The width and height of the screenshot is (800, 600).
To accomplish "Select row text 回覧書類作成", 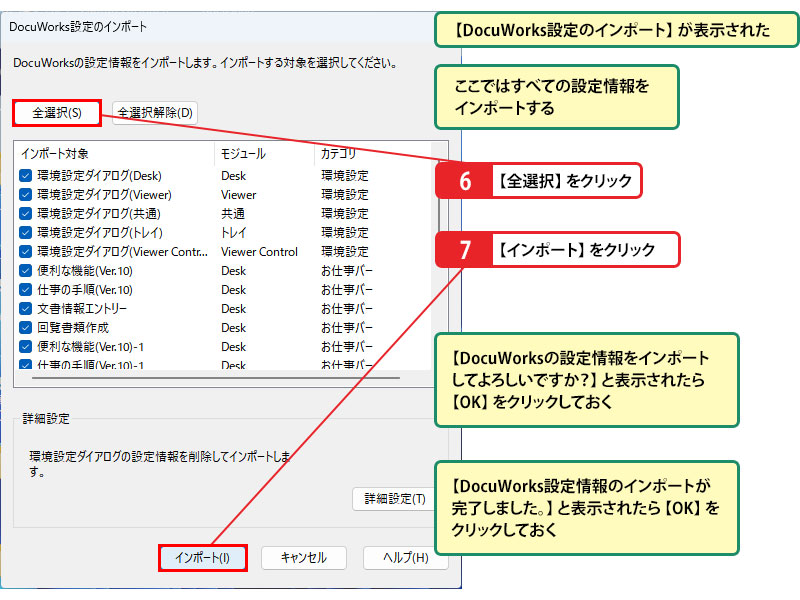I will (x=73, y=328).
